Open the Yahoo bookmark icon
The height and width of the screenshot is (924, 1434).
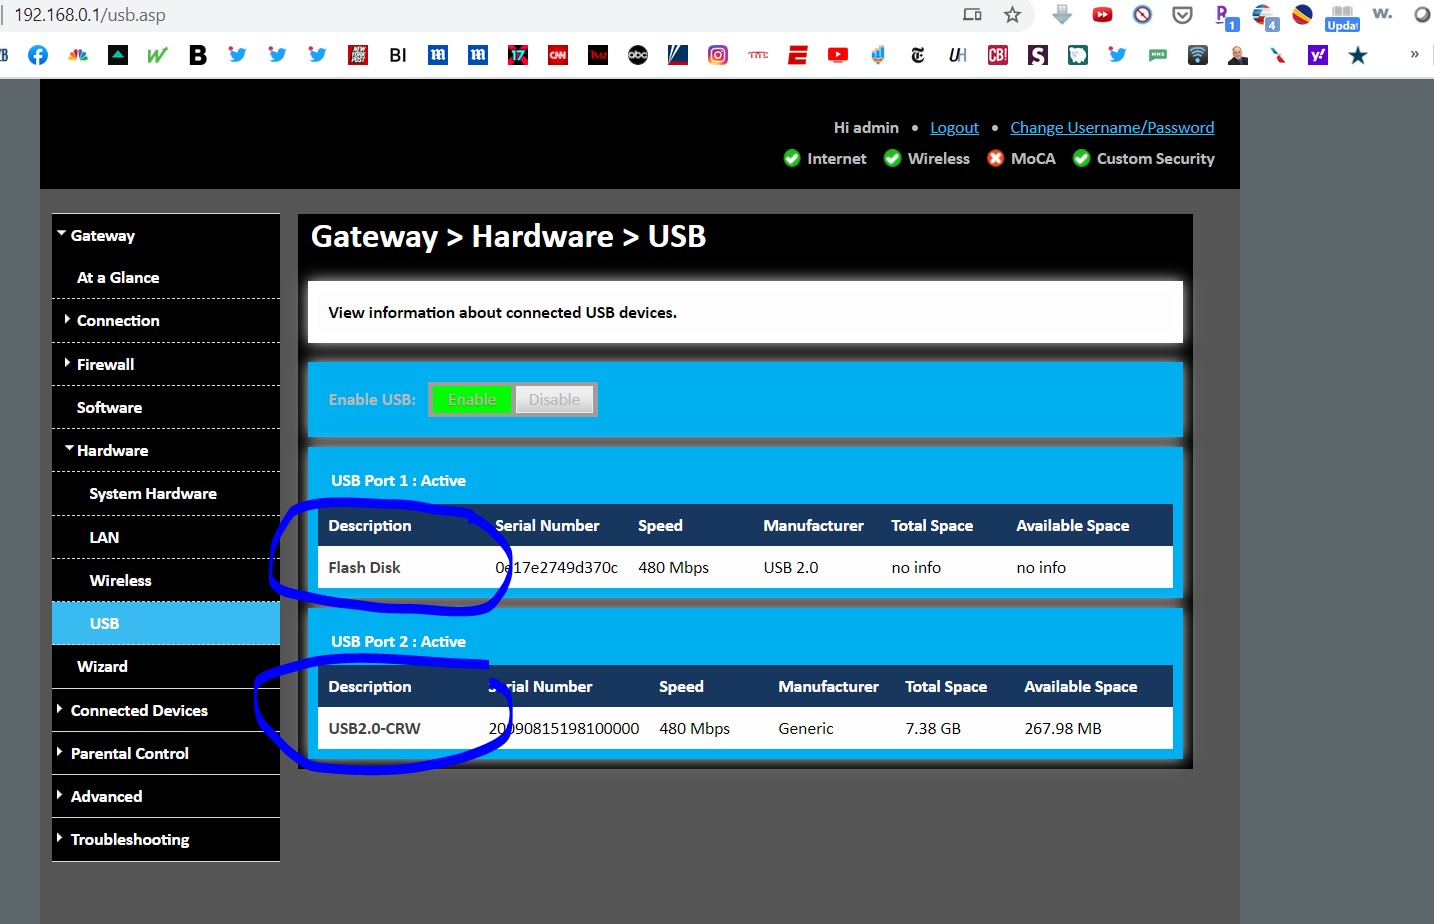1318,55
